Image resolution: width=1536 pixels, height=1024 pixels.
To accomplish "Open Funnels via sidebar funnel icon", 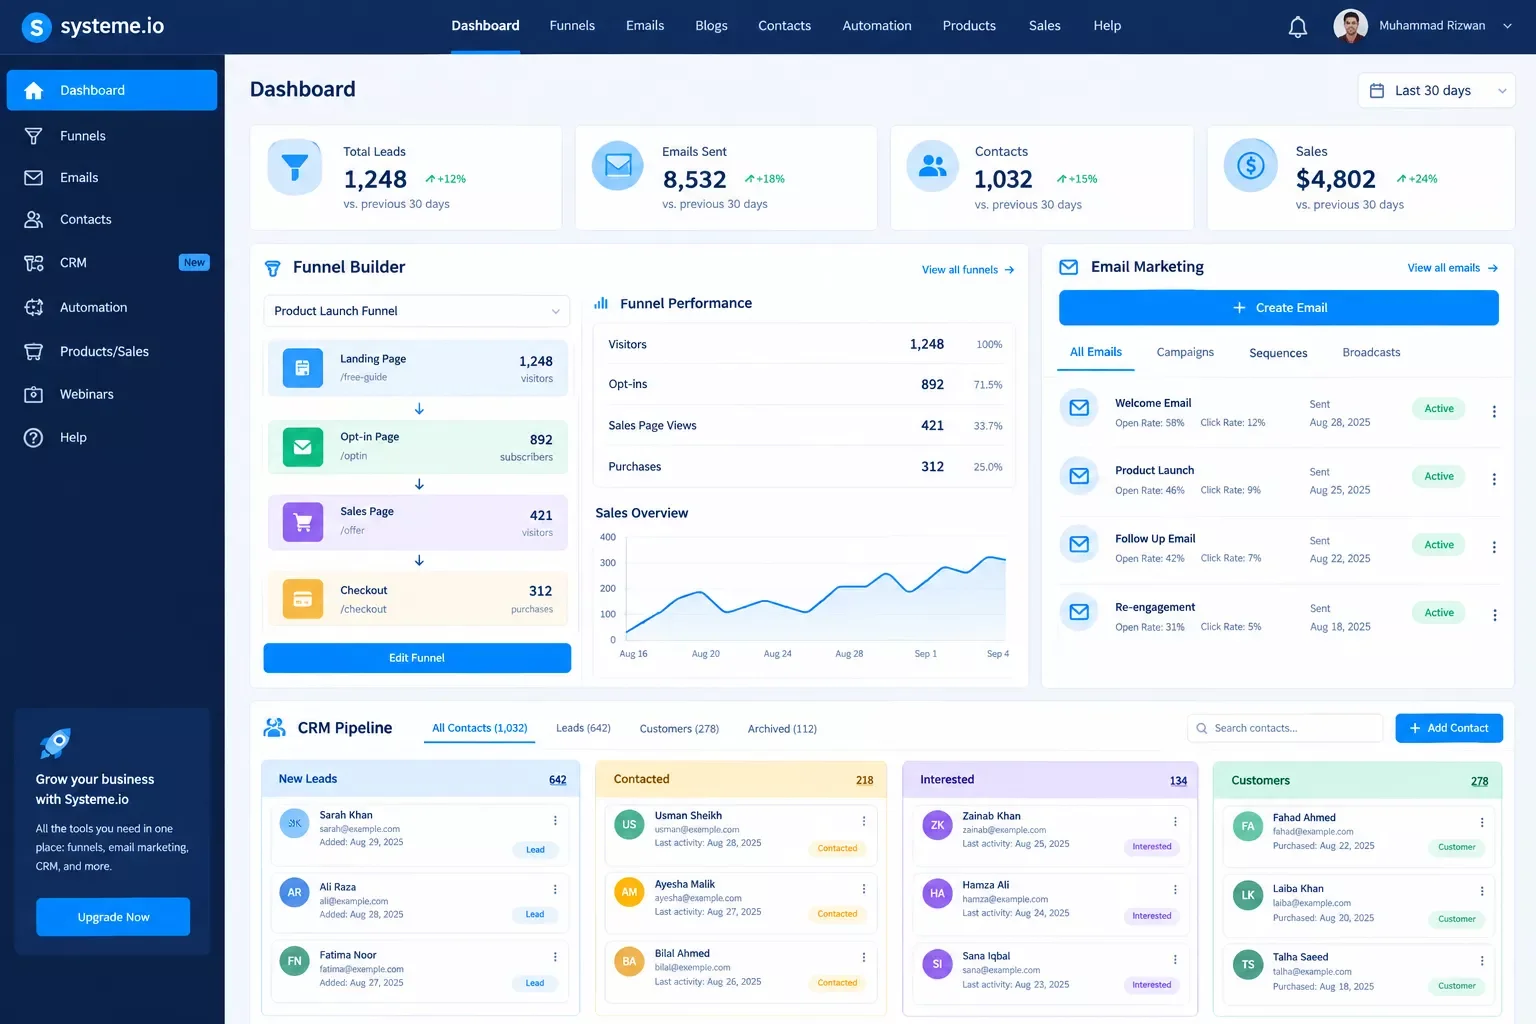I will (x=33, y=136).
